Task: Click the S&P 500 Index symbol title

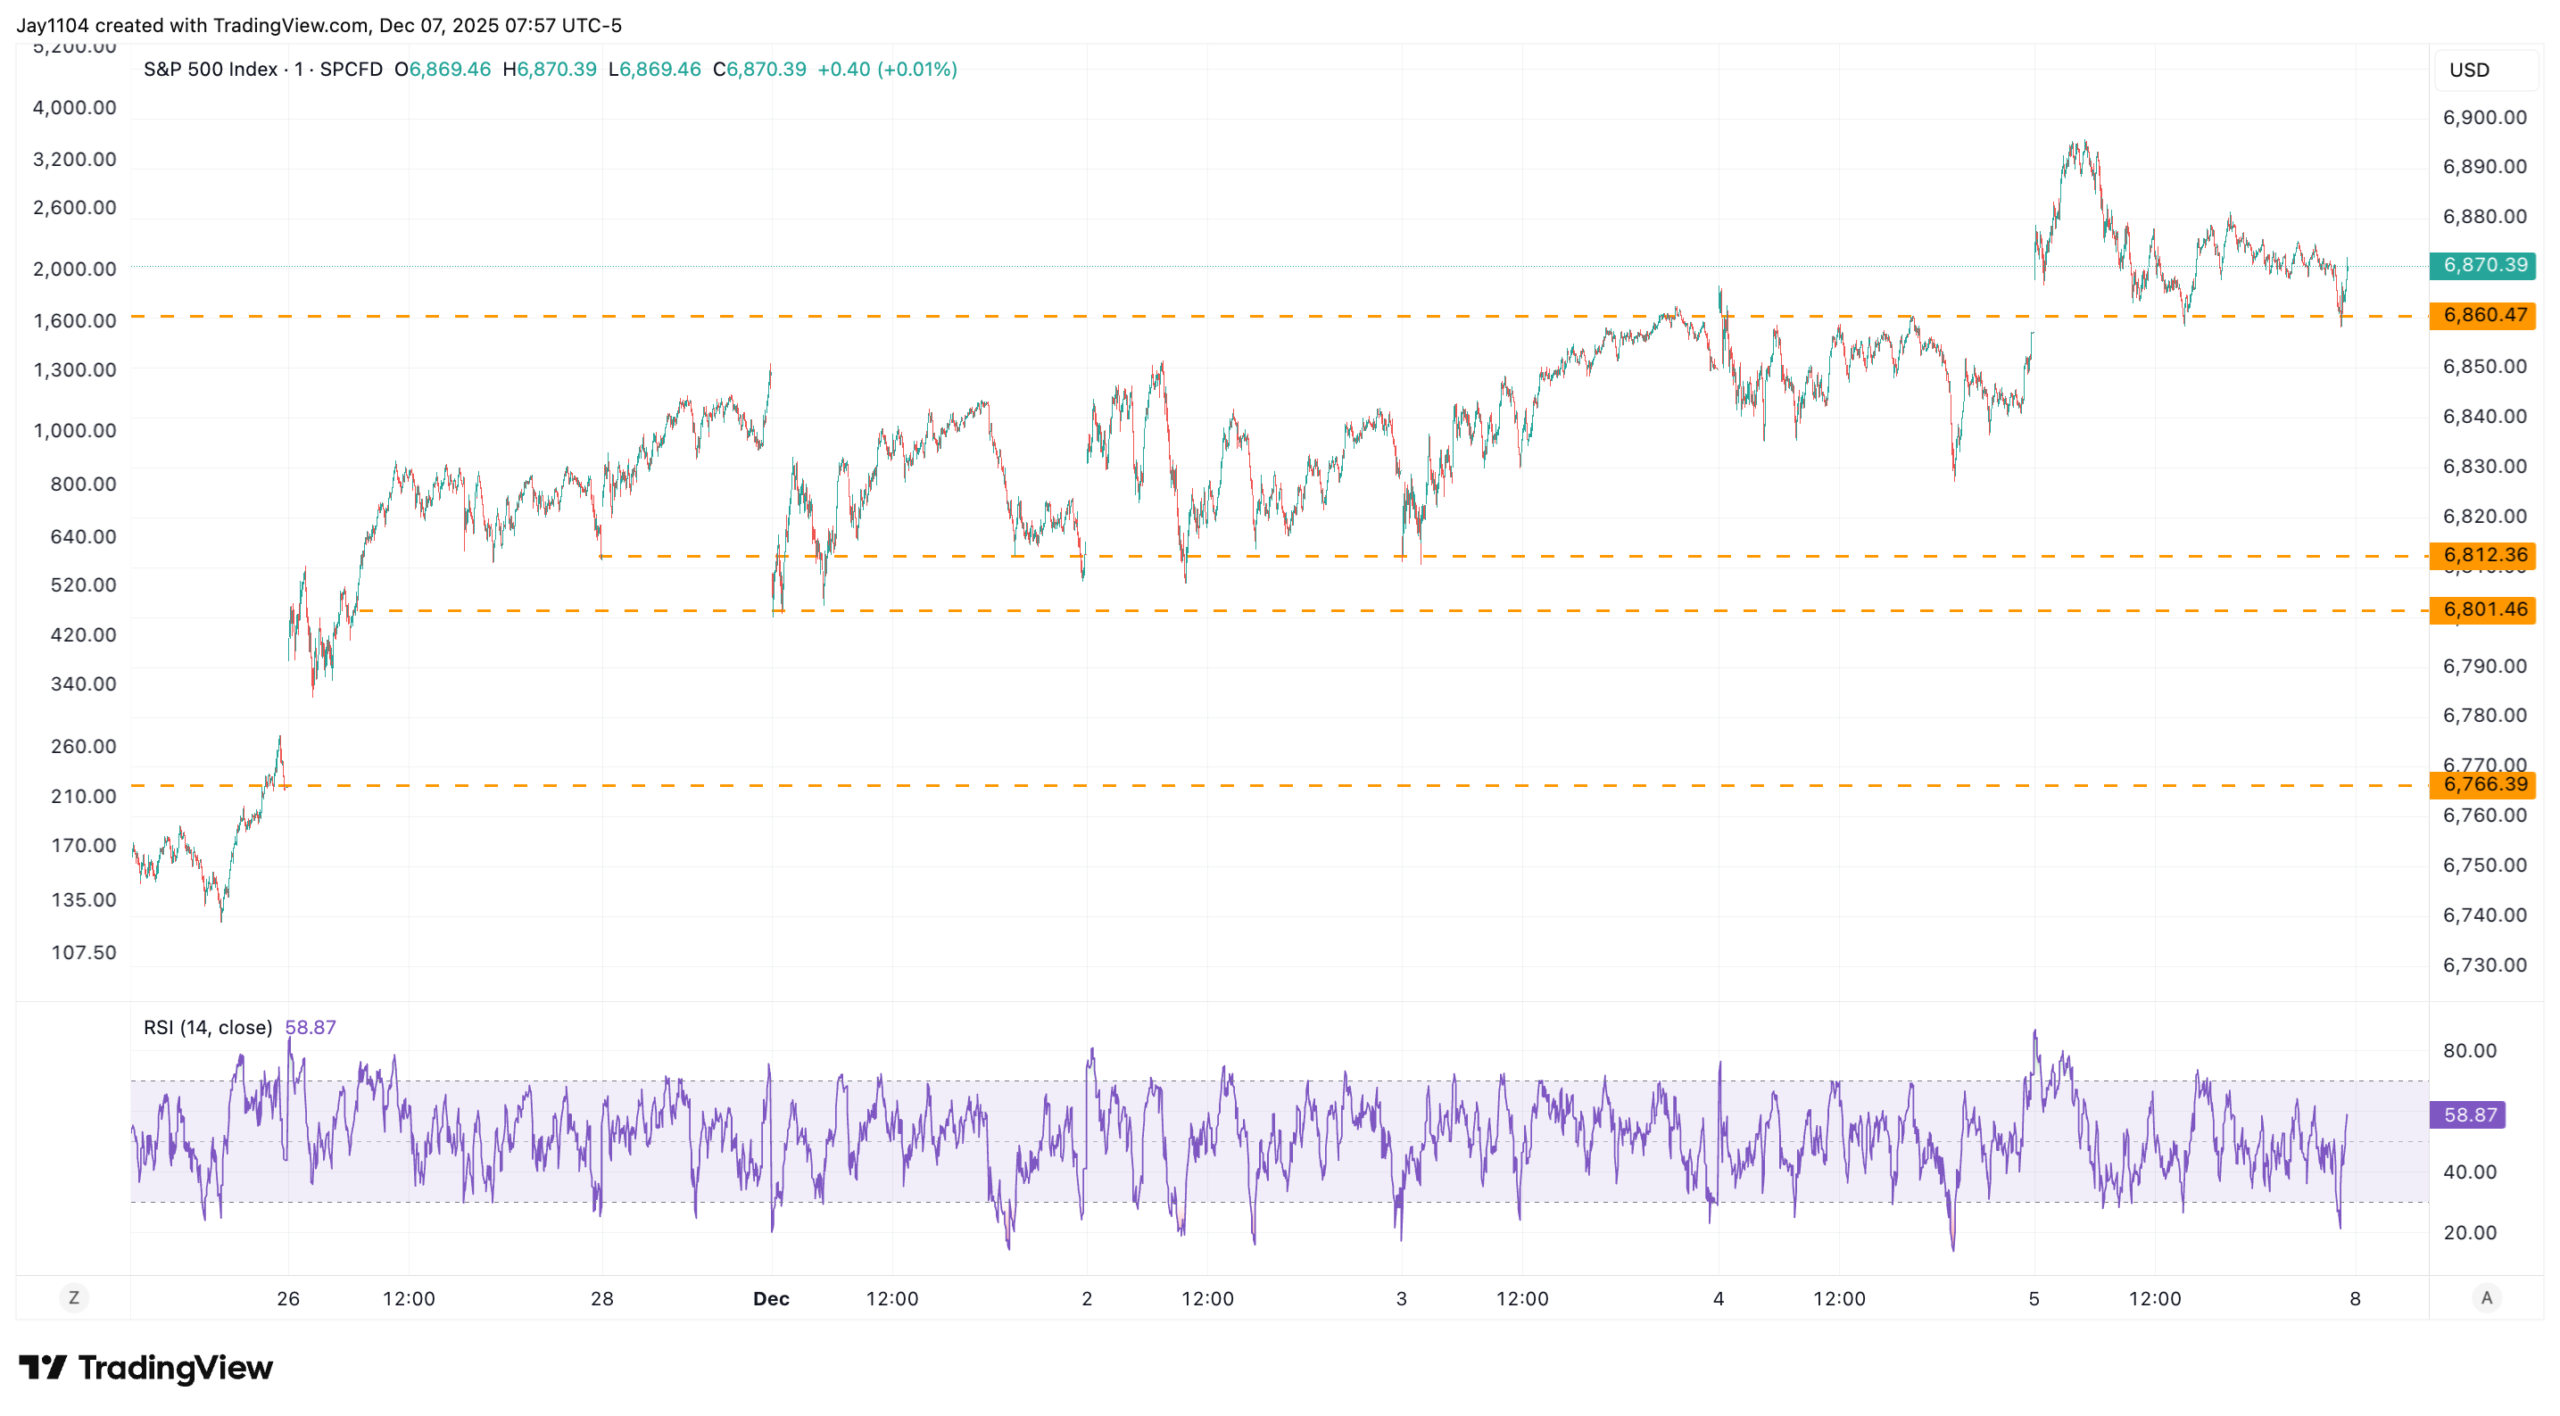Action: tap(210, 69)
